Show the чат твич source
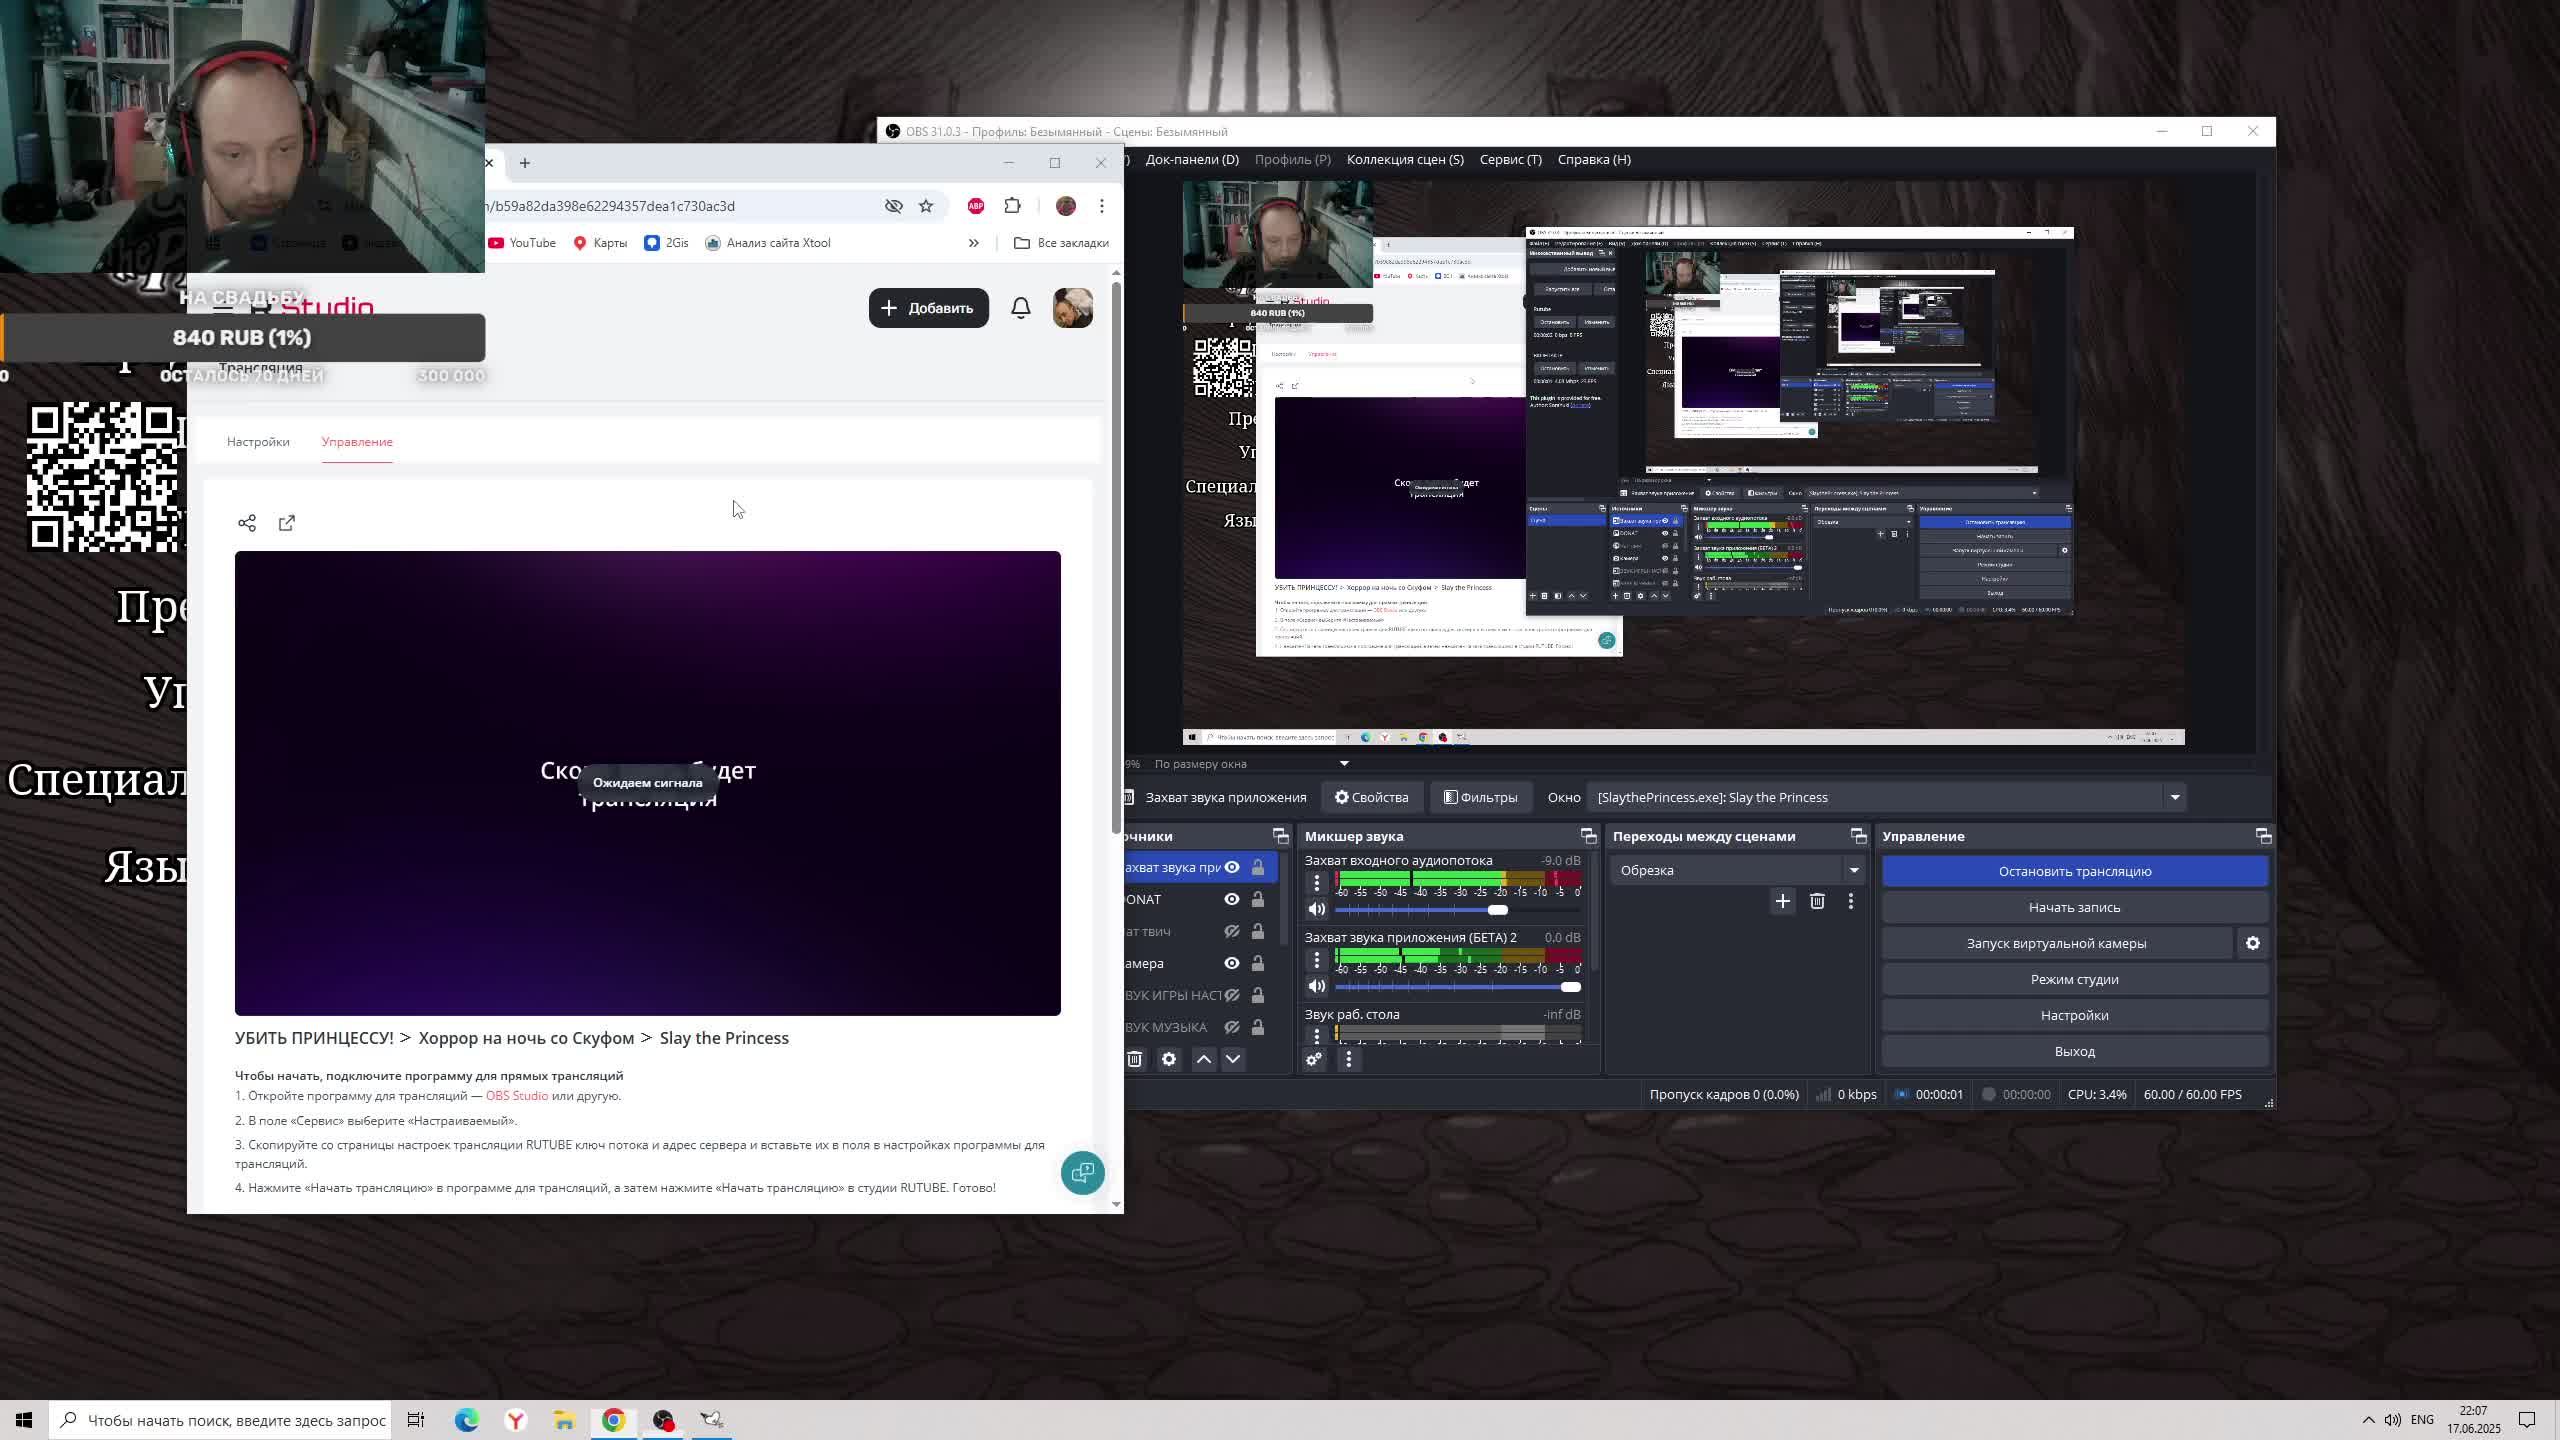The image size is (2560, 1440). point(1231,931)
